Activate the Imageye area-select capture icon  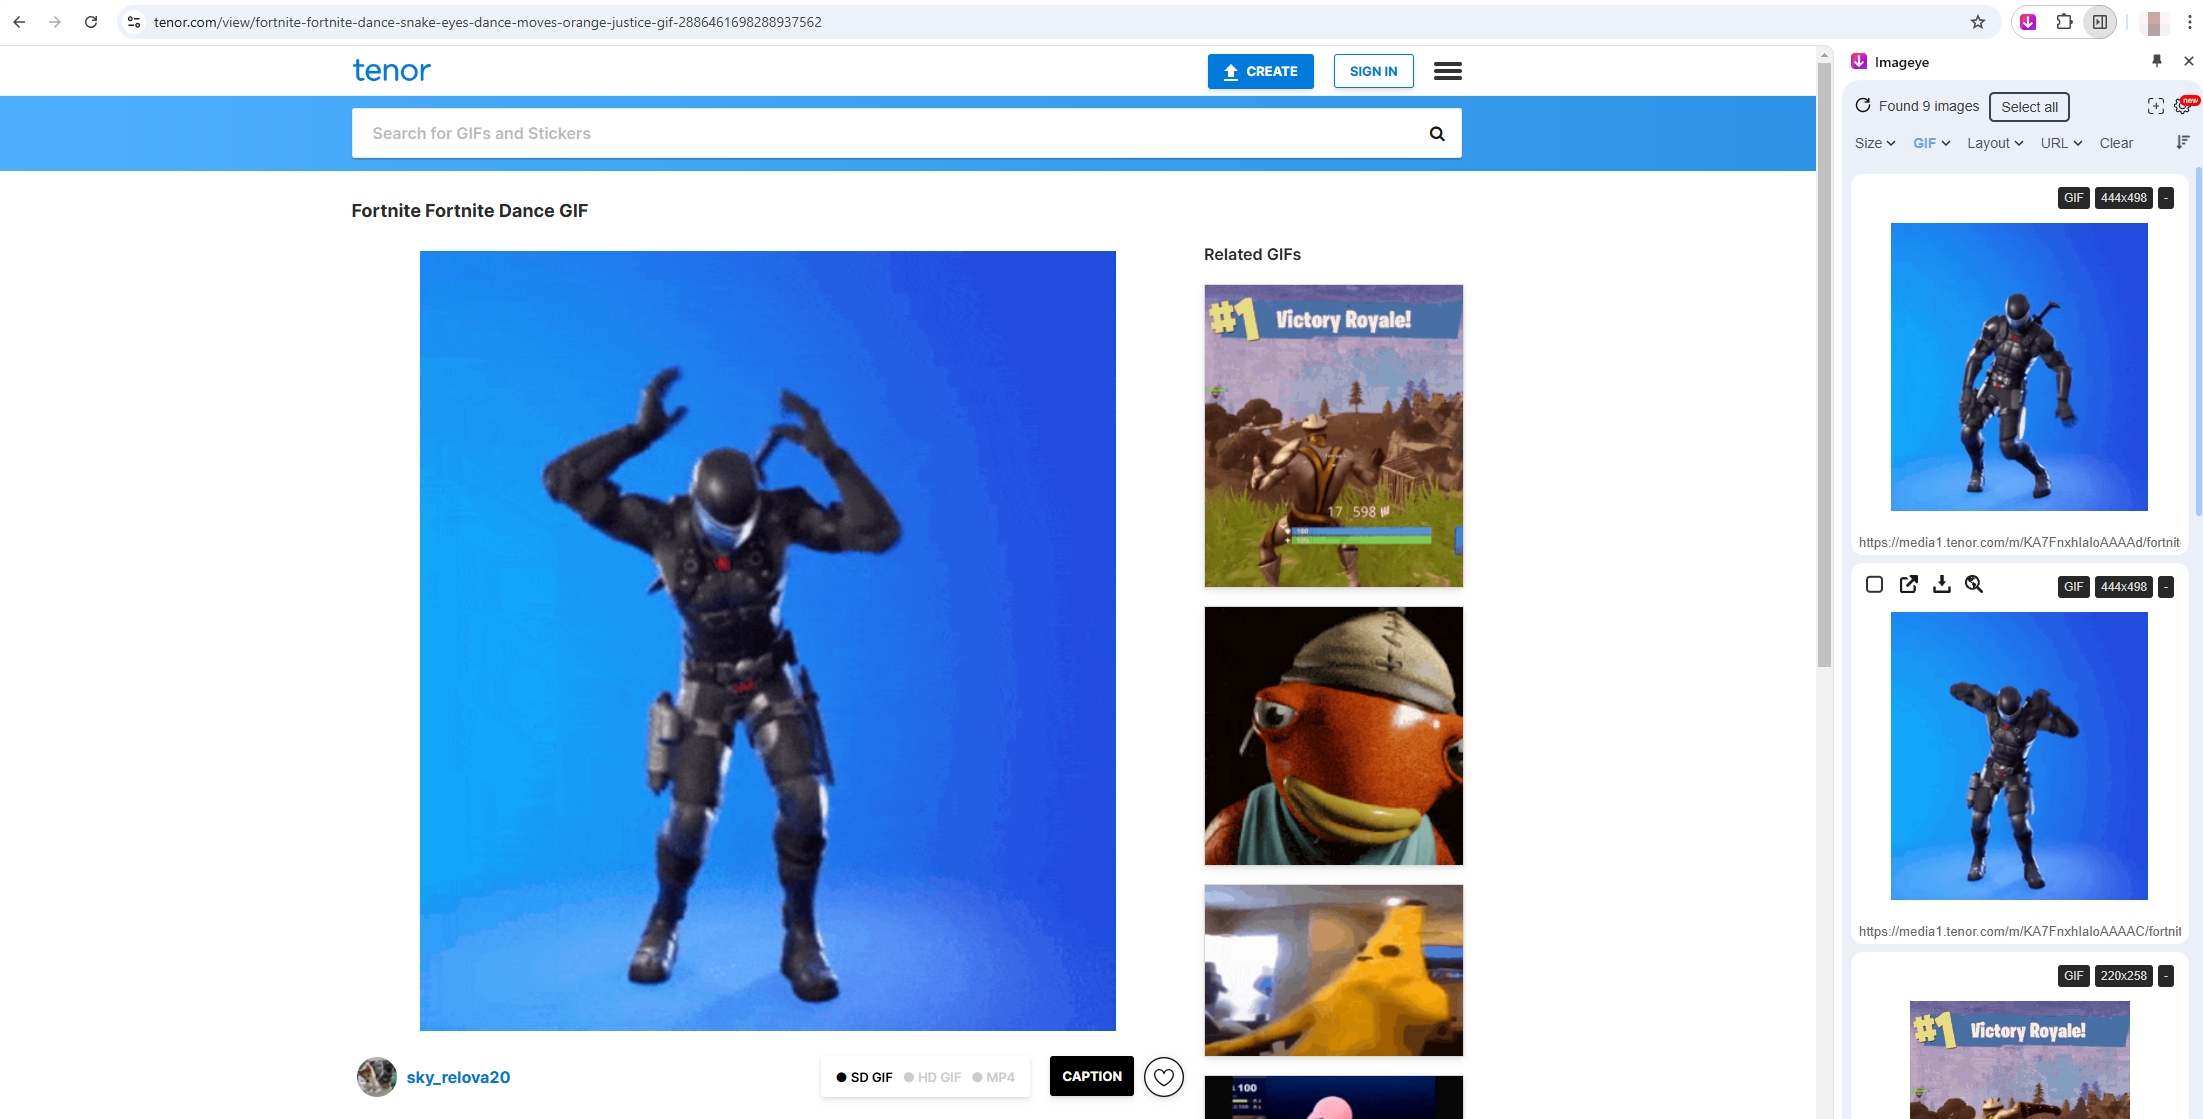2156,106
